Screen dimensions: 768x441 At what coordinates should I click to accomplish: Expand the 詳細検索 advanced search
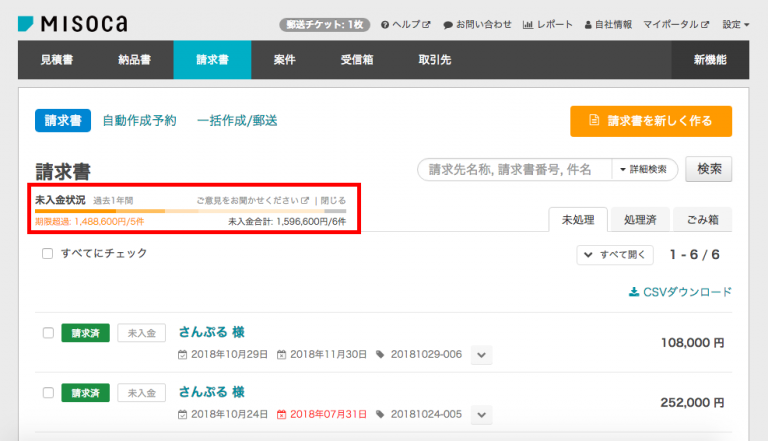pos(646,170)
